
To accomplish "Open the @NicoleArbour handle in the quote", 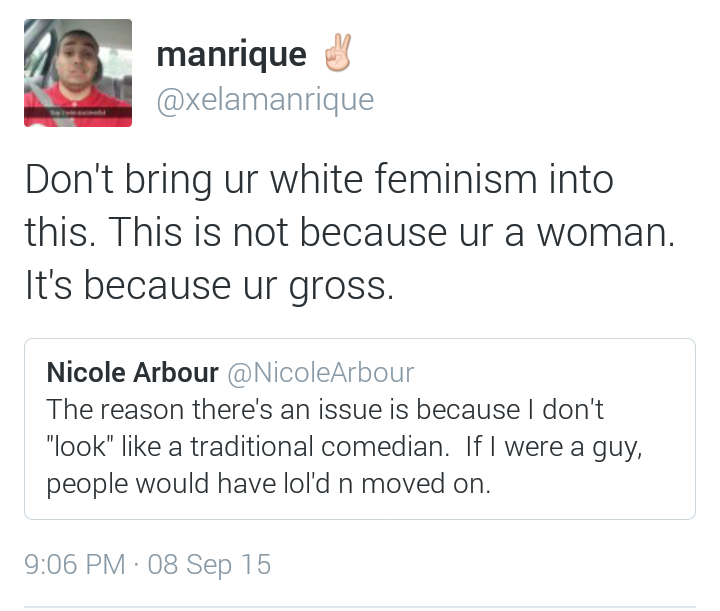I will pos(321,374).
